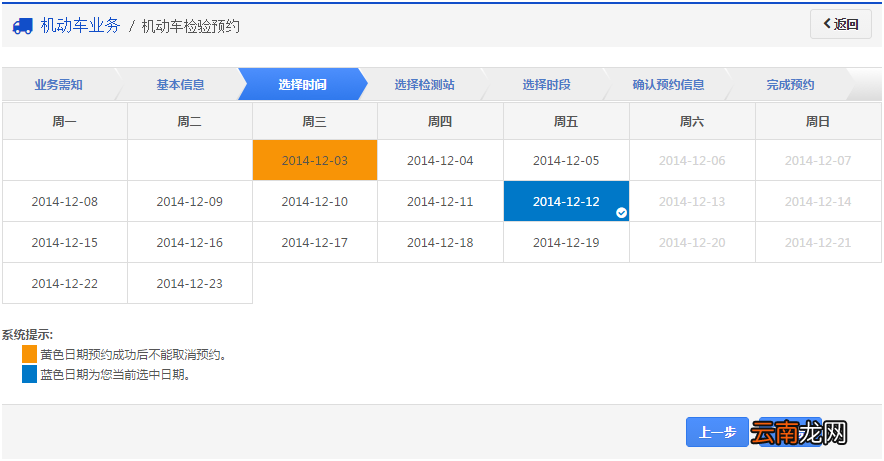This screenshot has width=884, height=461.
Task: Switch to the 选择检测站 step
Action: [424, 85]
